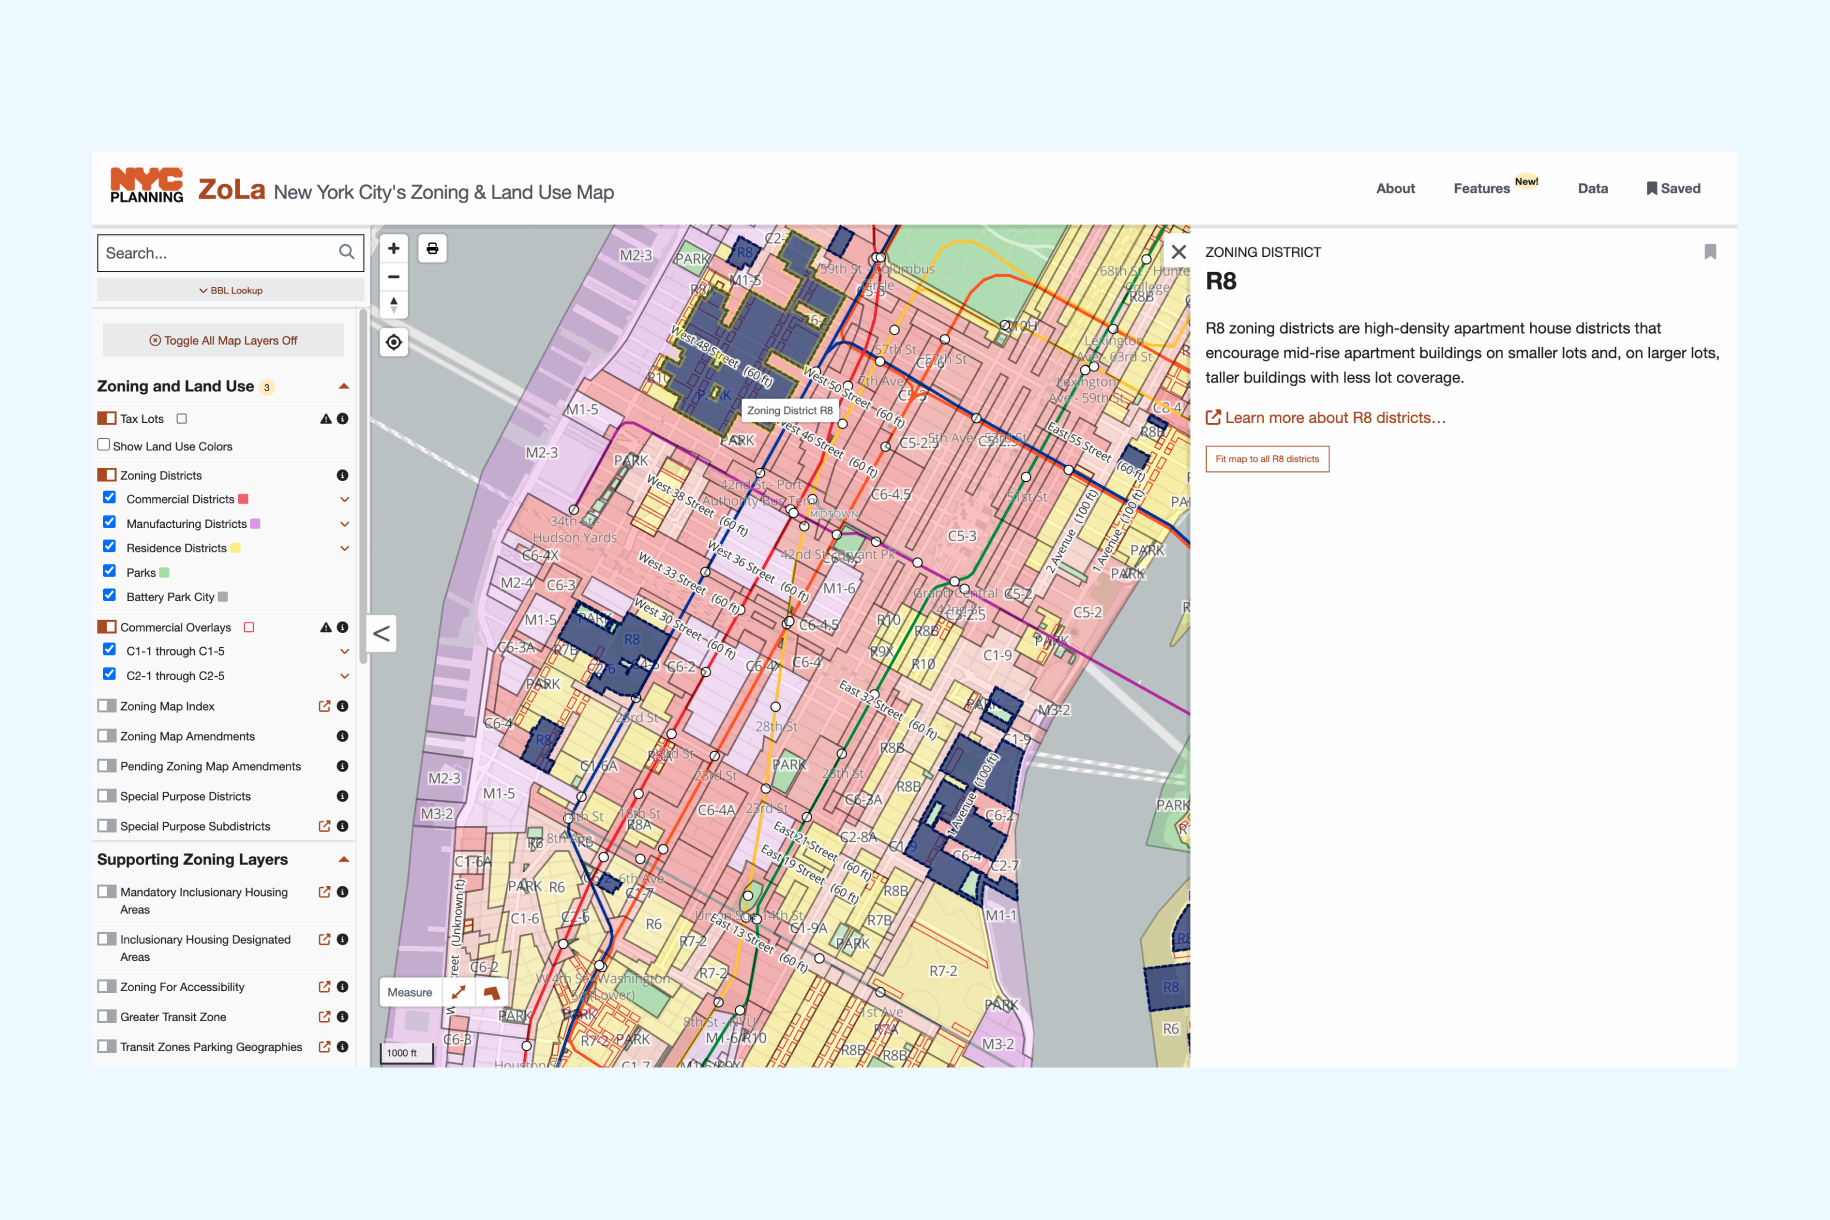Open info for Zoning Districts layer

[x=343, y=475]
